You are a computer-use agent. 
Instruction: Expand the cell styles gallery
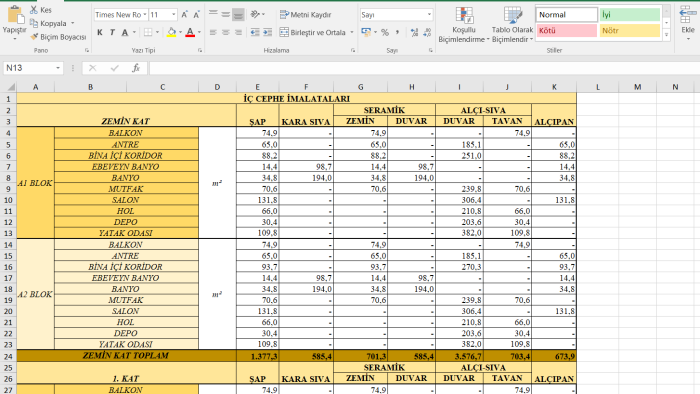click(x=667, y=35)
